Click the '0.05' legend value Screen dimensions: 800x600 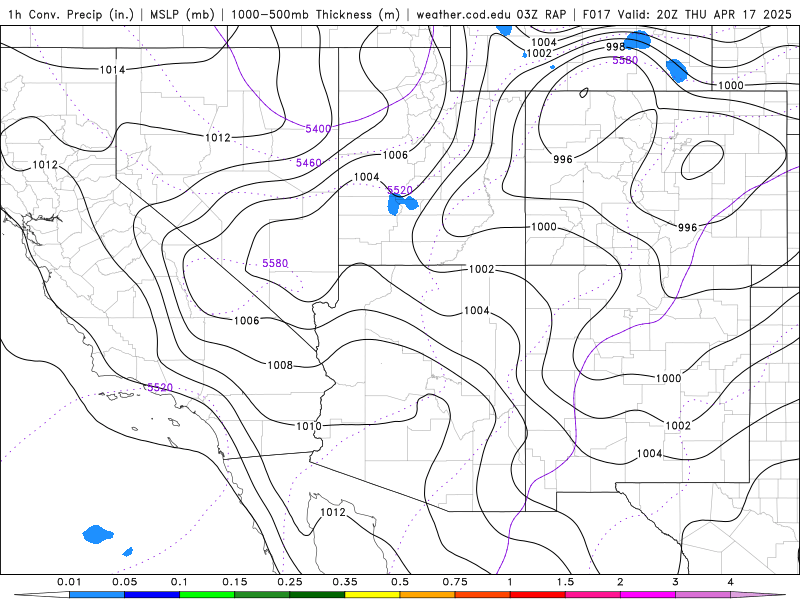click(124, 582)
